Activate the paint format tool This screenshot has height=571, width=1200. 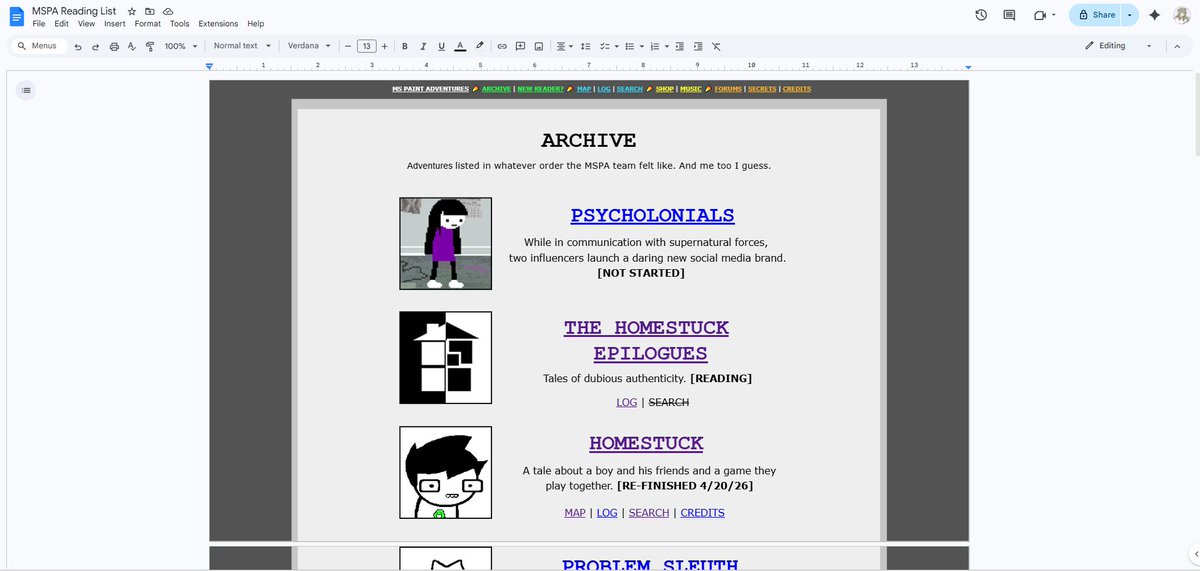click(150, 46)
